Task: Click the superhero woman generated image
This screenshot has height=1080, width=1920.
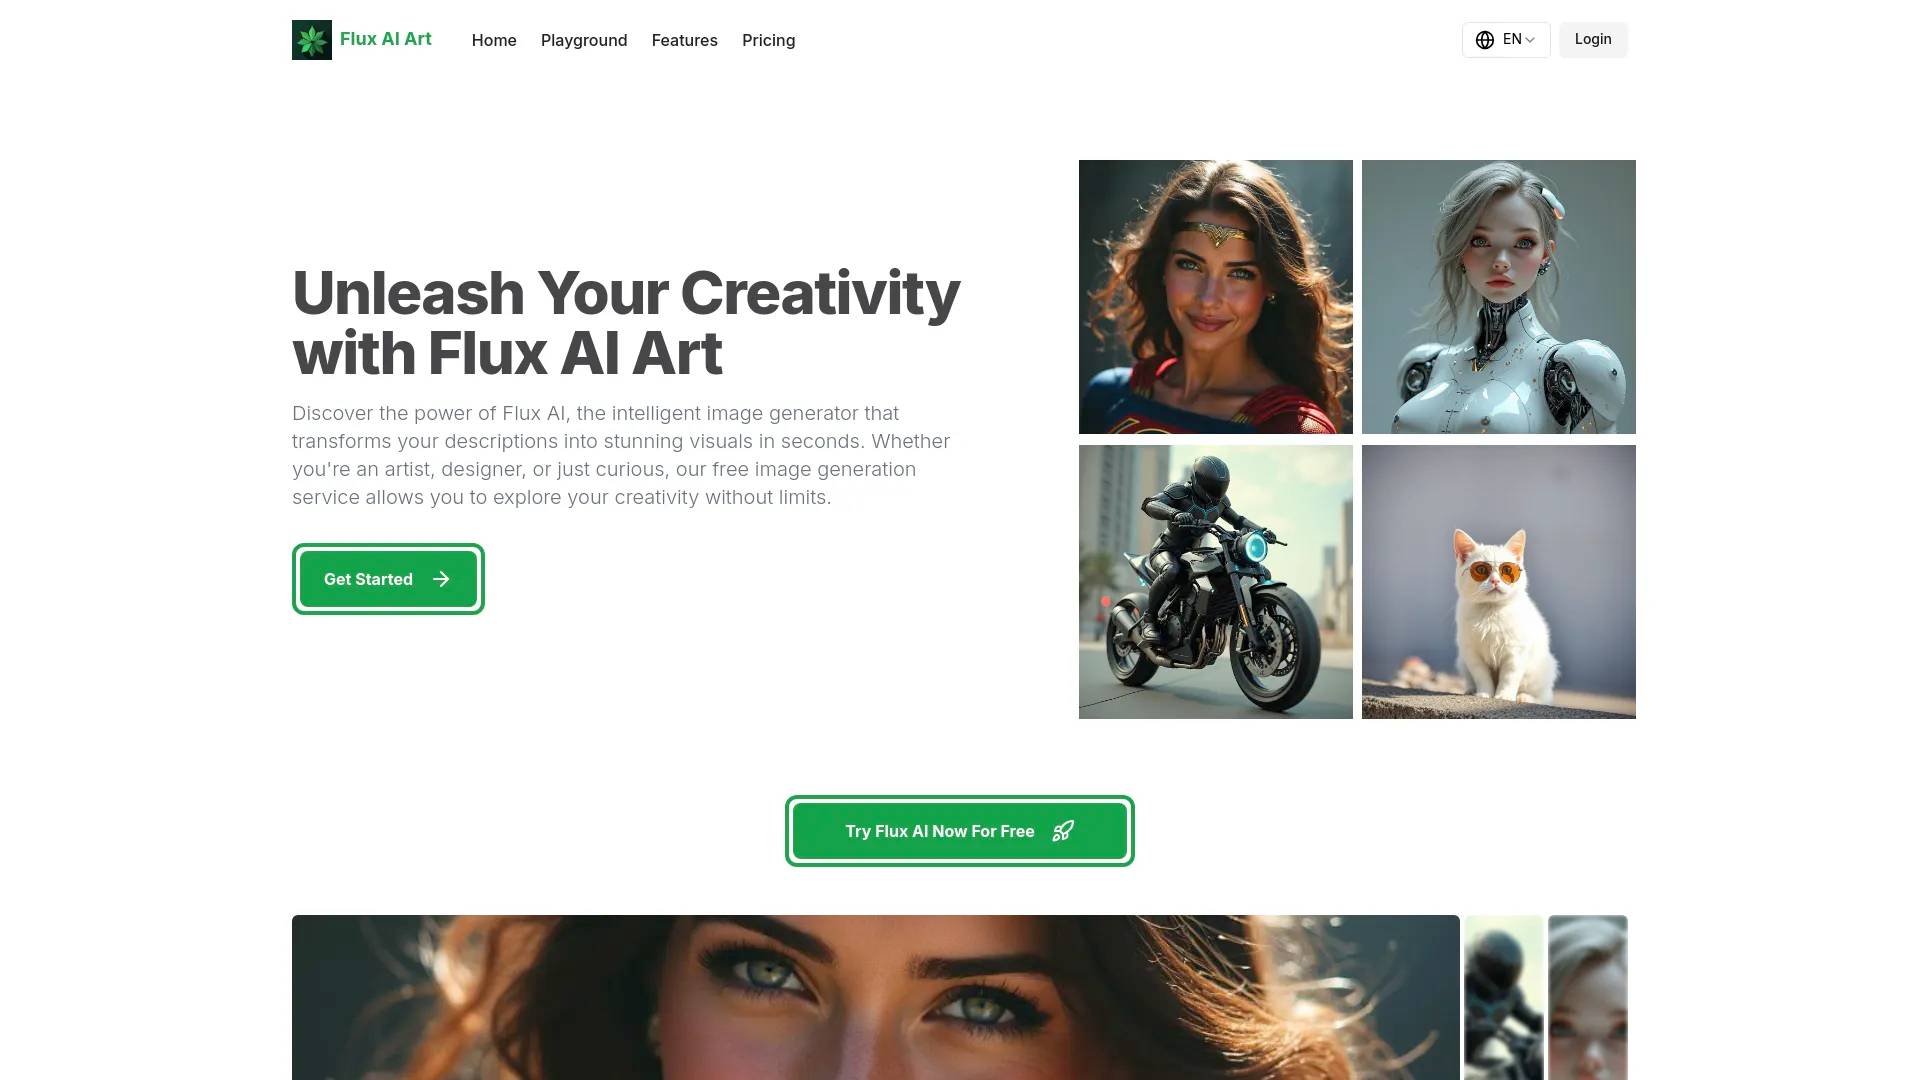Action: click(1215, 297)
